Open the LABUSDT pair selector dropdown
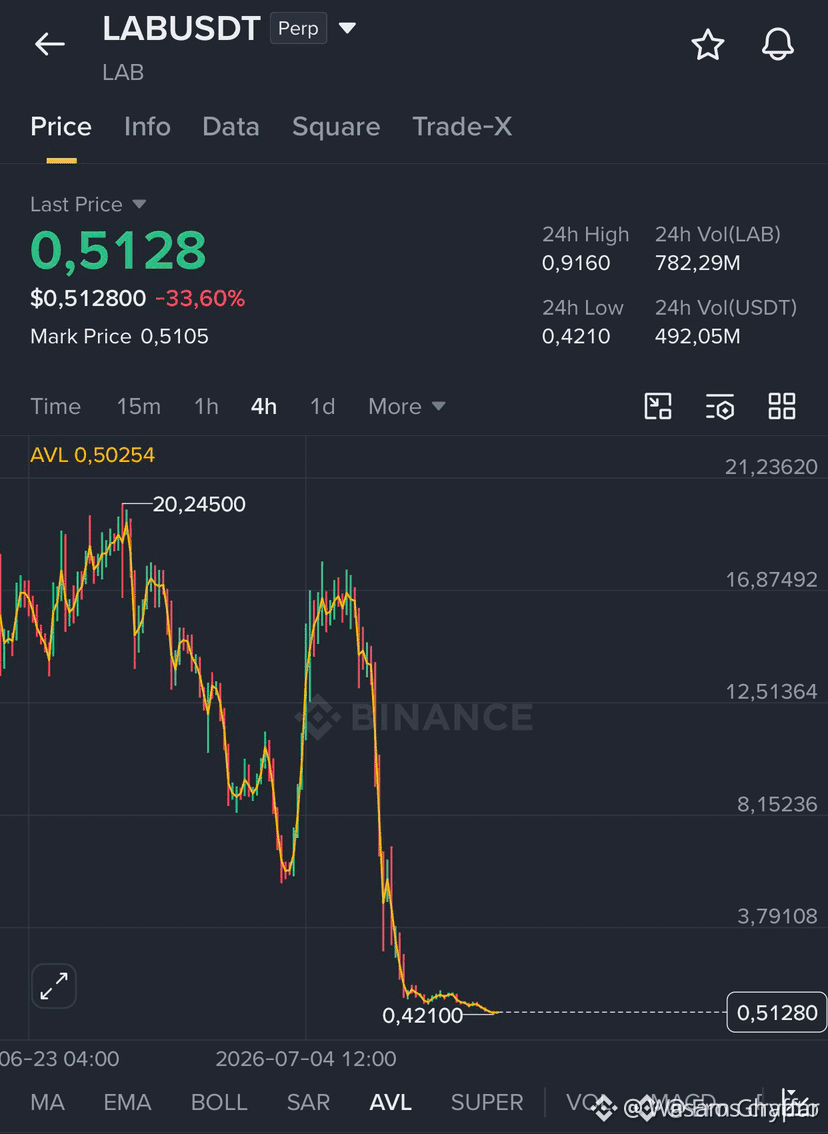Image resolution: width=828 pixels, height=1134 pixels. click(x=347, y=28)
